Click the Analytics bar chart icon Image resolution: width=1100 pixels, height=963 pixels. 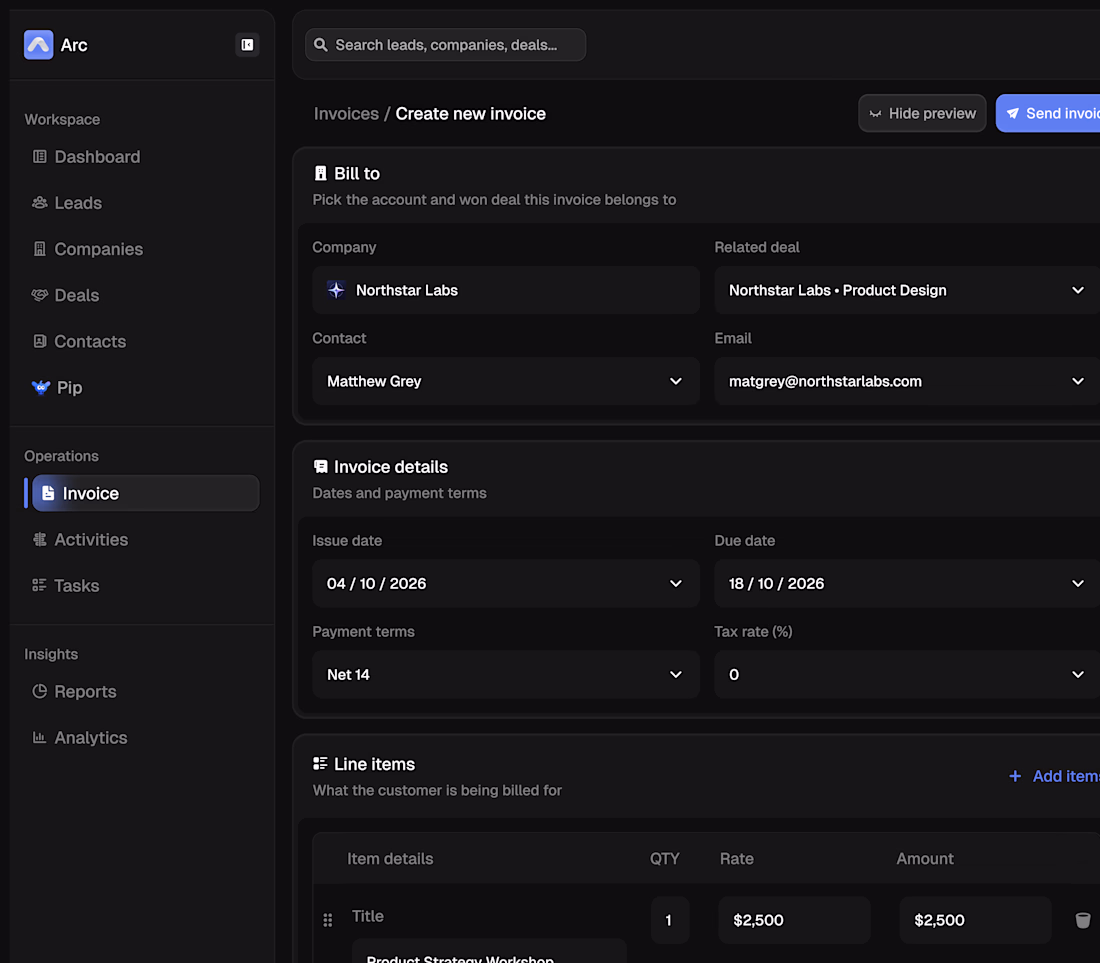coord(40,737)
